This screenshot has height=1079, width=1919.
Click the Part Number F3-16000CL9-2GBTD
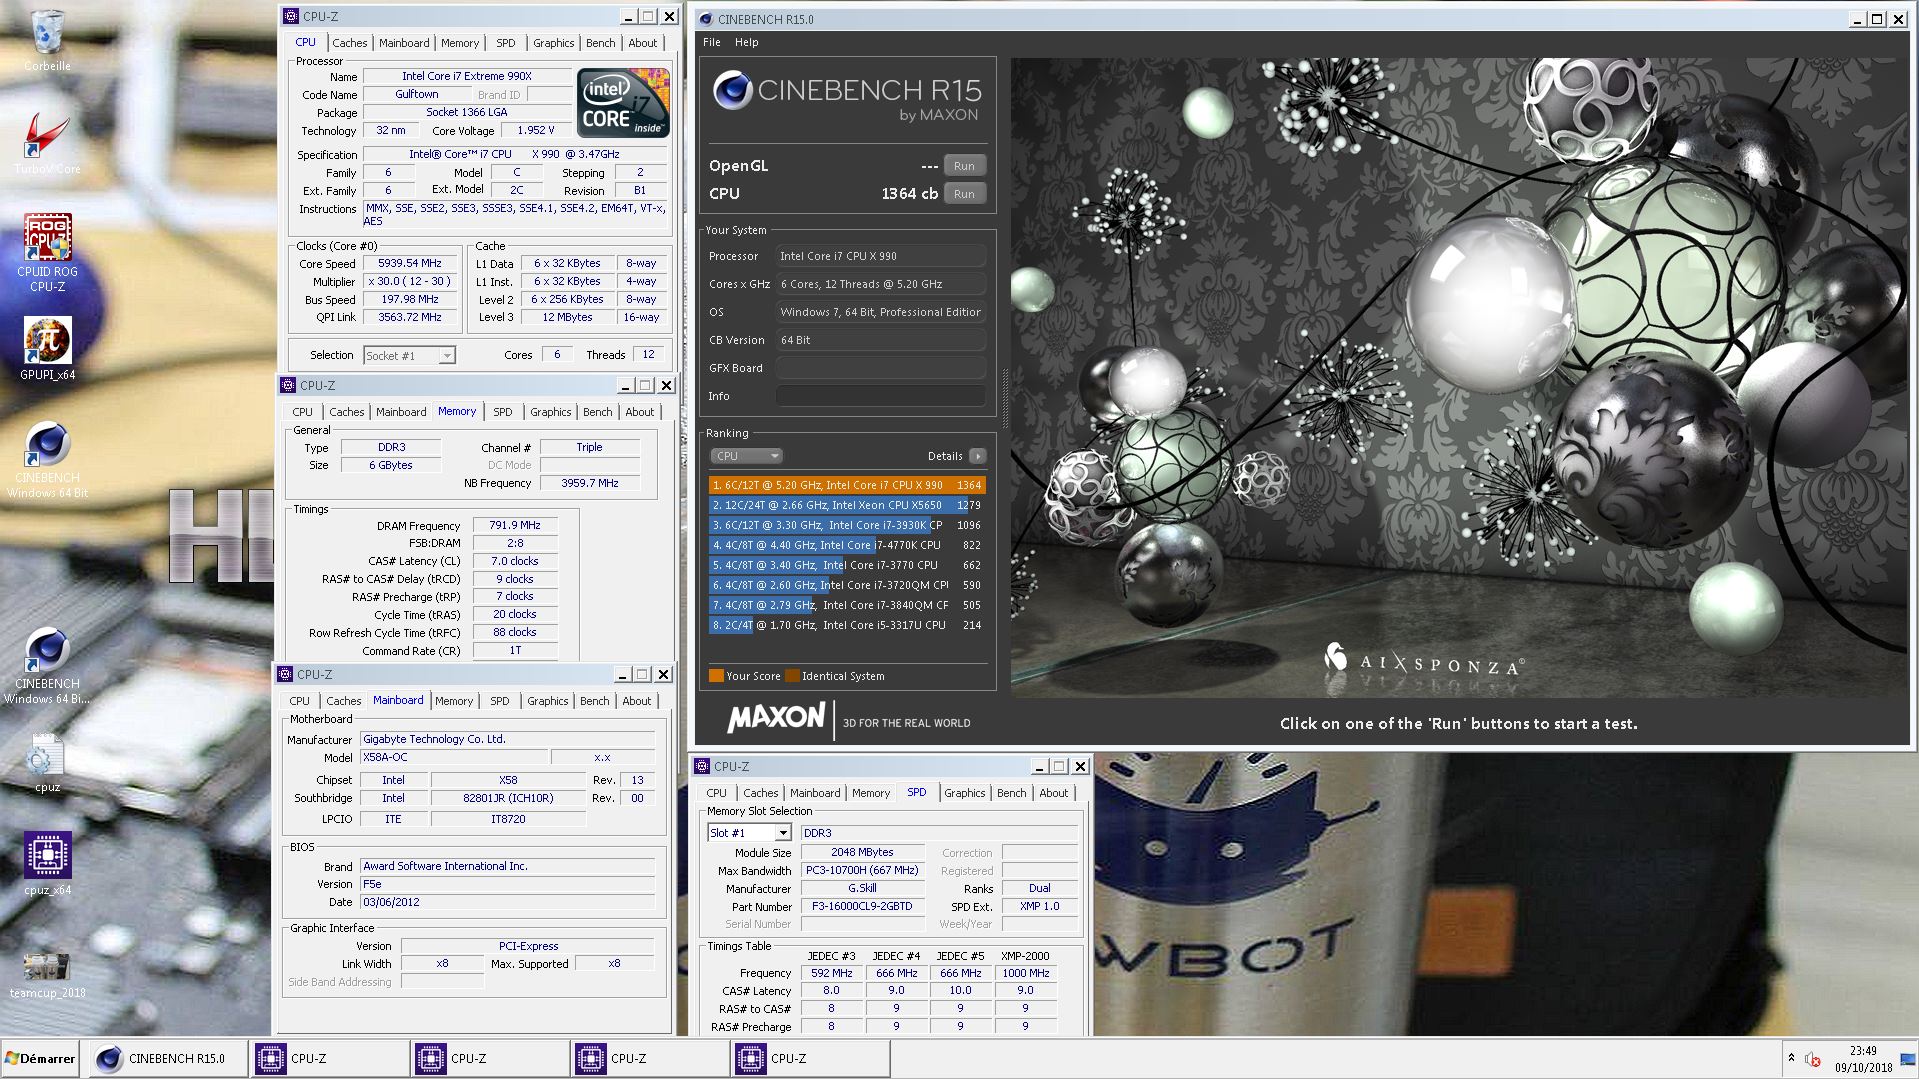click(862, 906)
